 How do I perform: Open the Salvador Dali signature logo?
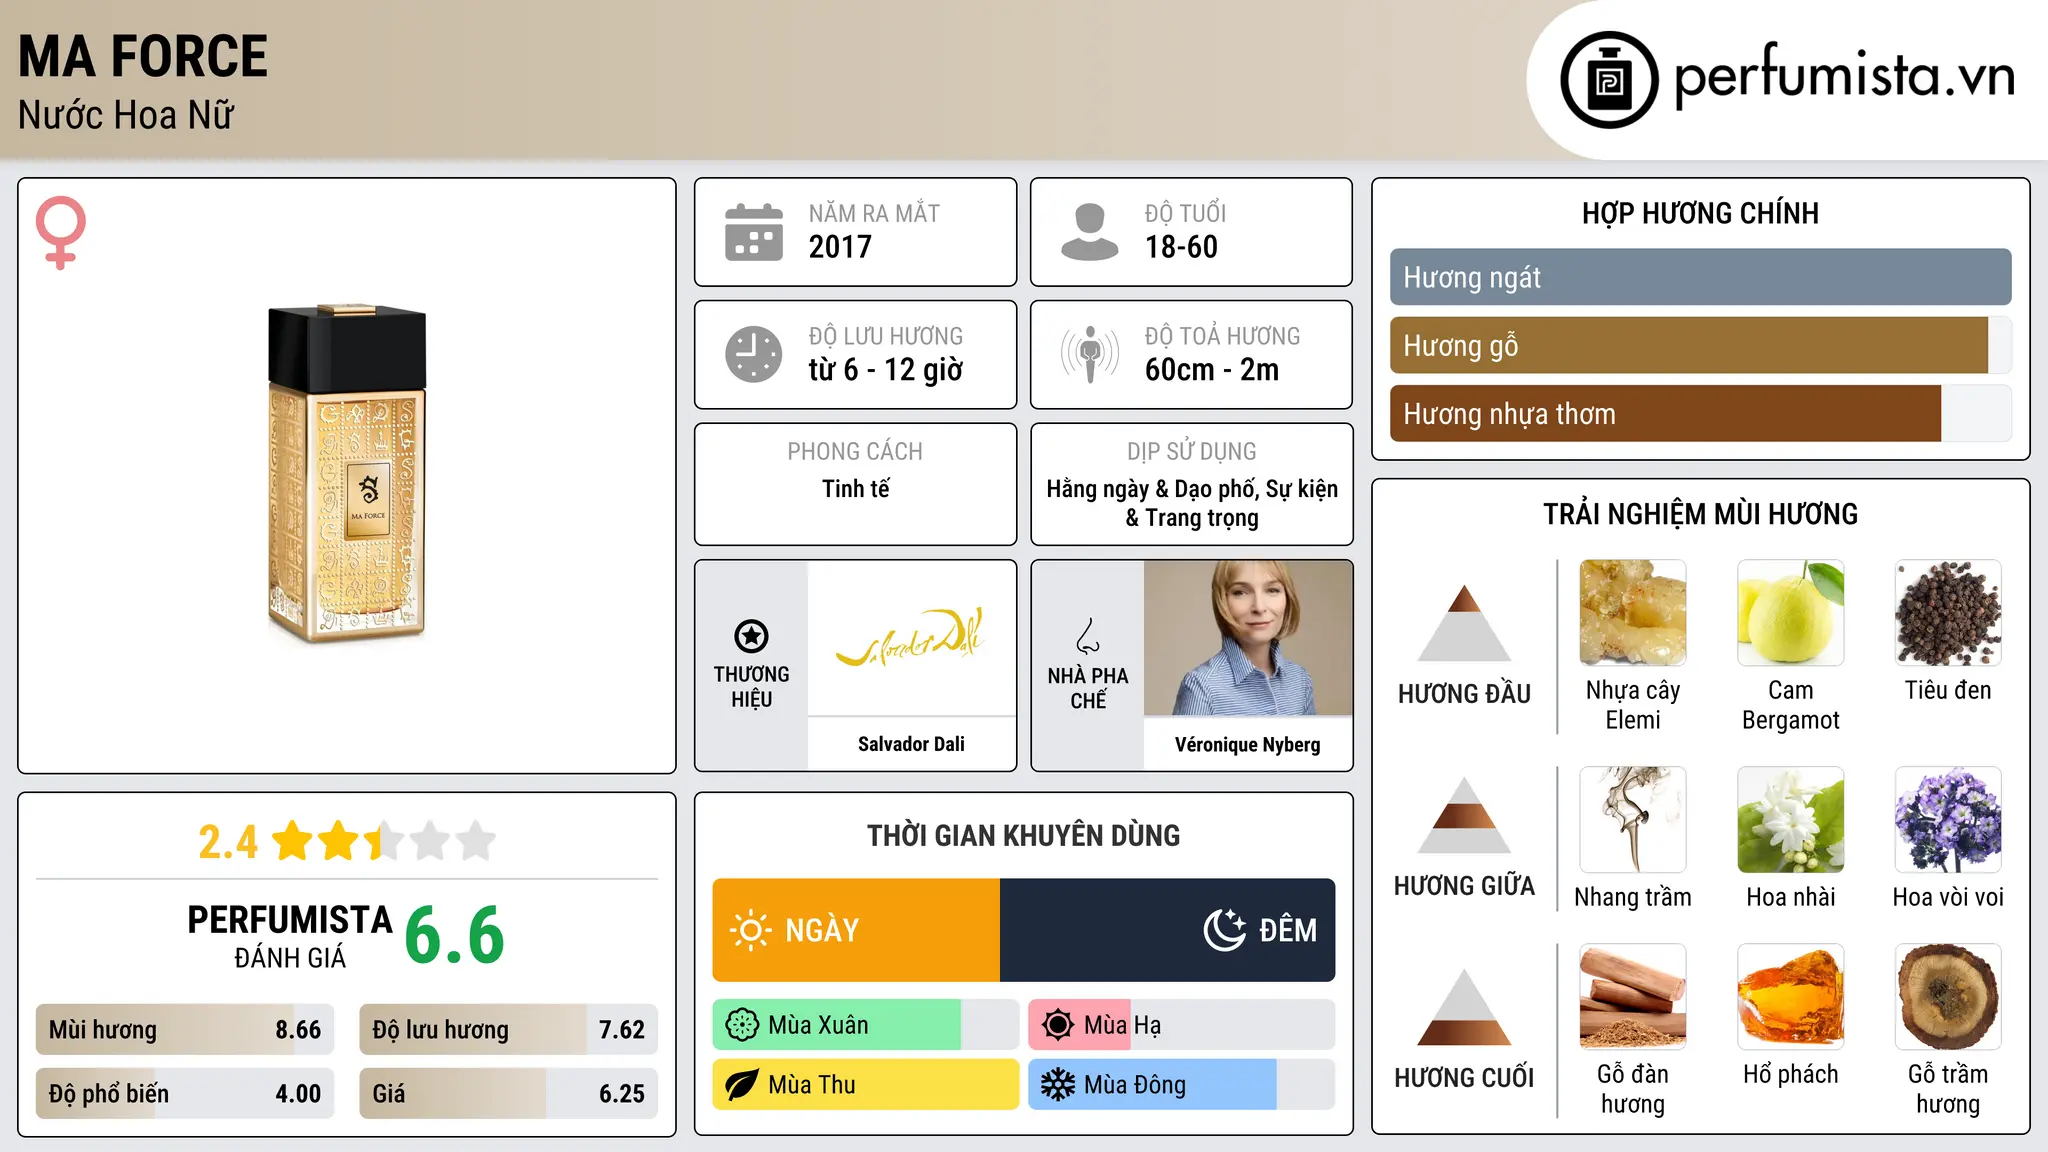tap(911, 638)
